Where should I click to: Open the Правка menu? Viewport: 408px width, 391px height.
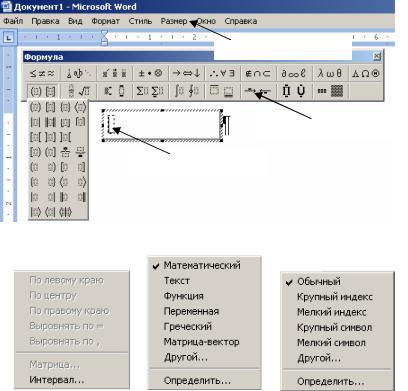(x=45, y=21)
